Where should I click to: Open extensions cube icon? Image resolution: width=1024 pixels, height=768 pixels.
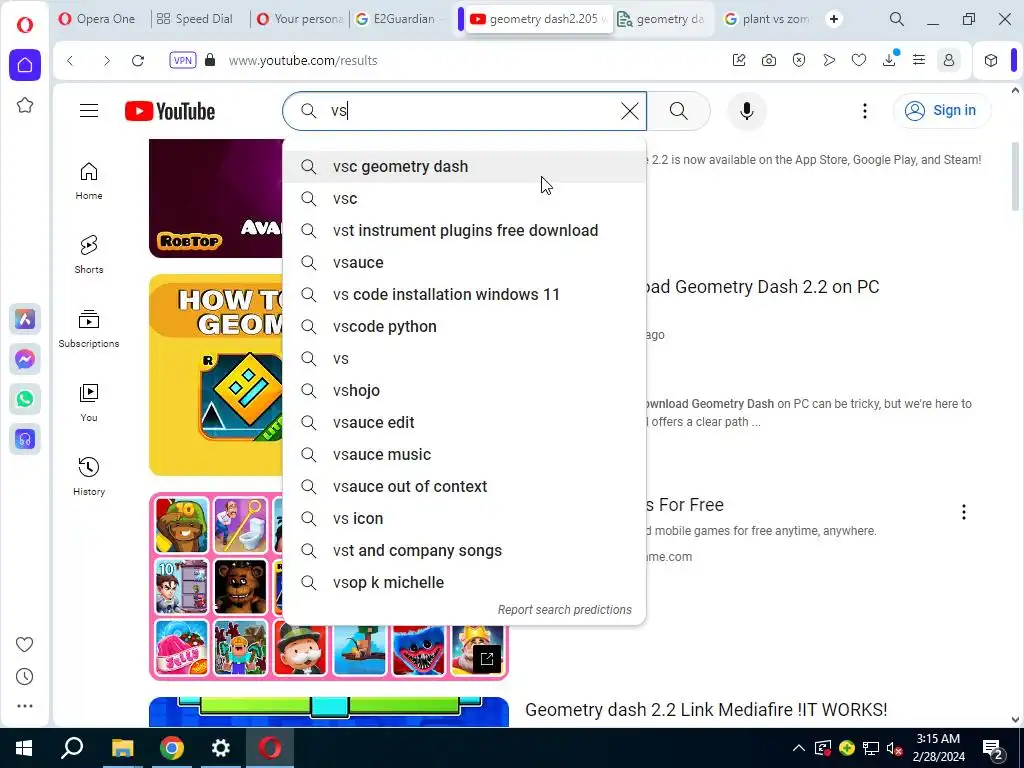click(991, 61)
